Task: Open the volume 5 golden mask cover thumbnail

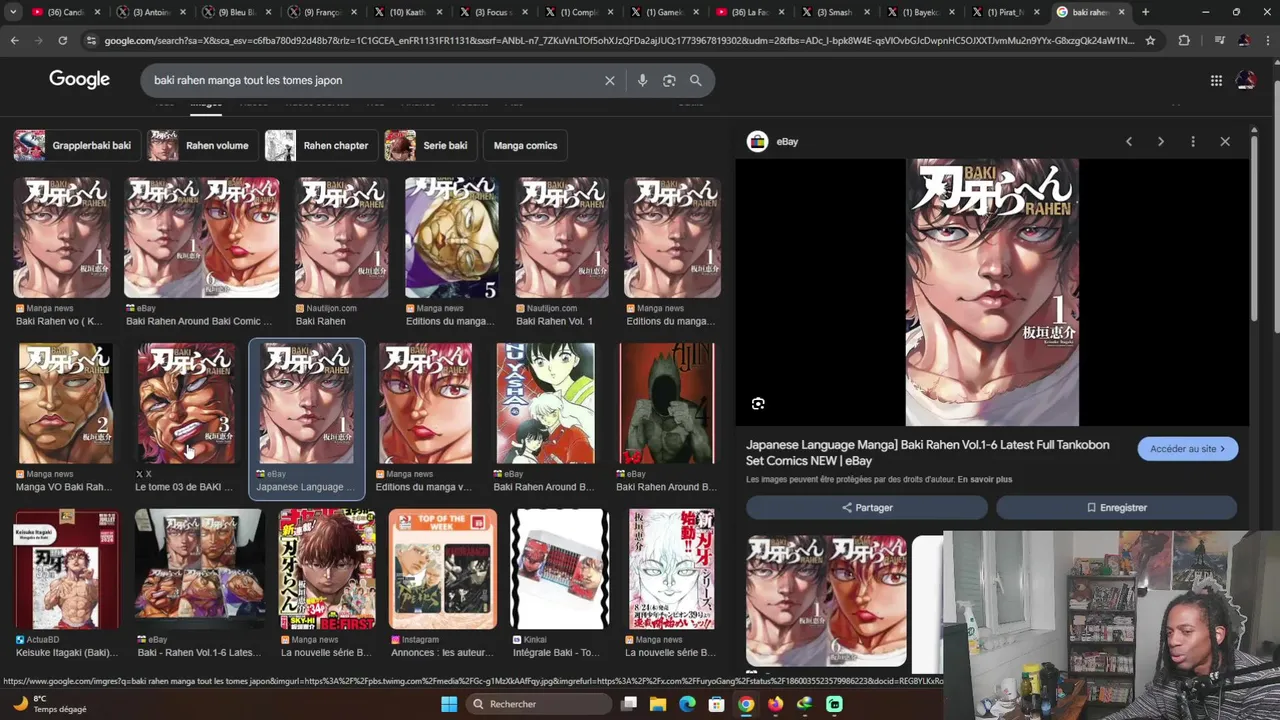Action: pos(451,238)
